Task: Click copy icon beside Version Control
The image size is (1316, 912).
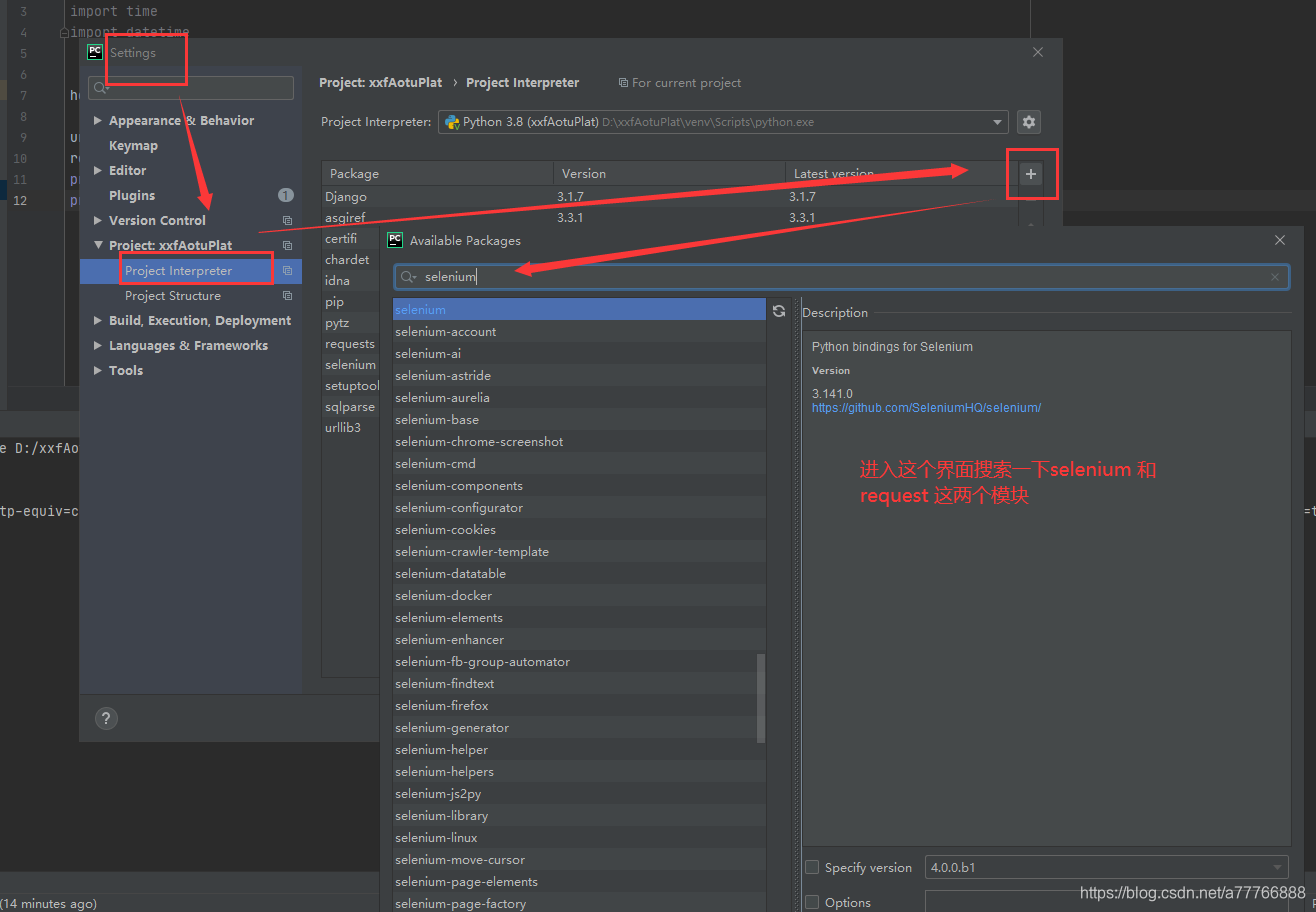Action: point(287,220)
